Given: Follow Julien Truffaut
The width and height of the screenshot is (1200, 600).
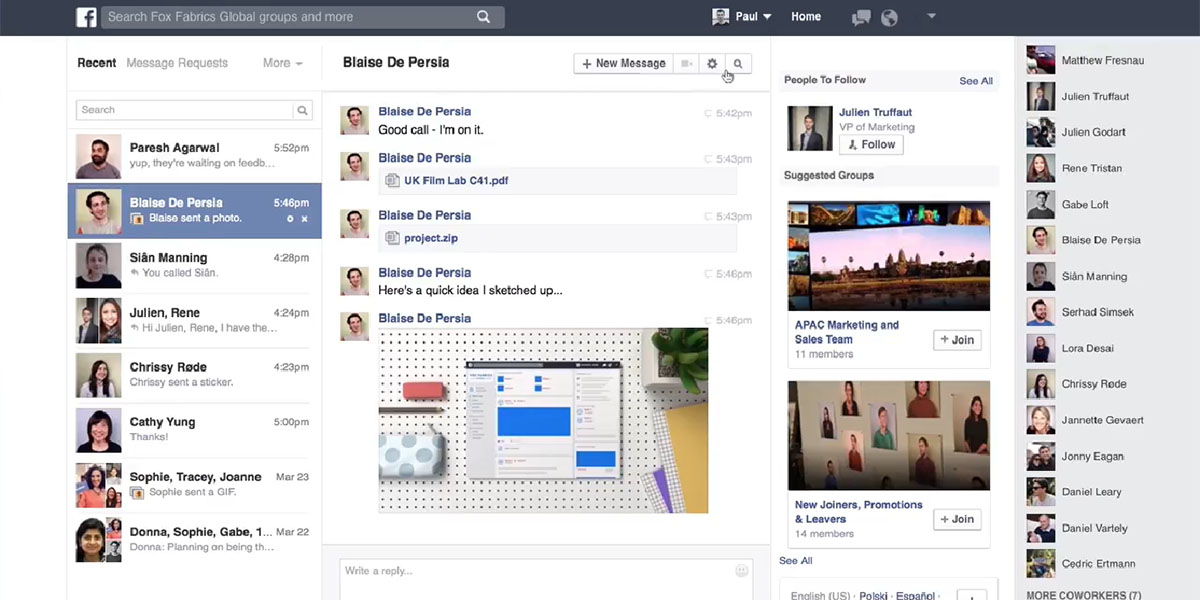Looking at the screenshot, I should click(870, 145).
